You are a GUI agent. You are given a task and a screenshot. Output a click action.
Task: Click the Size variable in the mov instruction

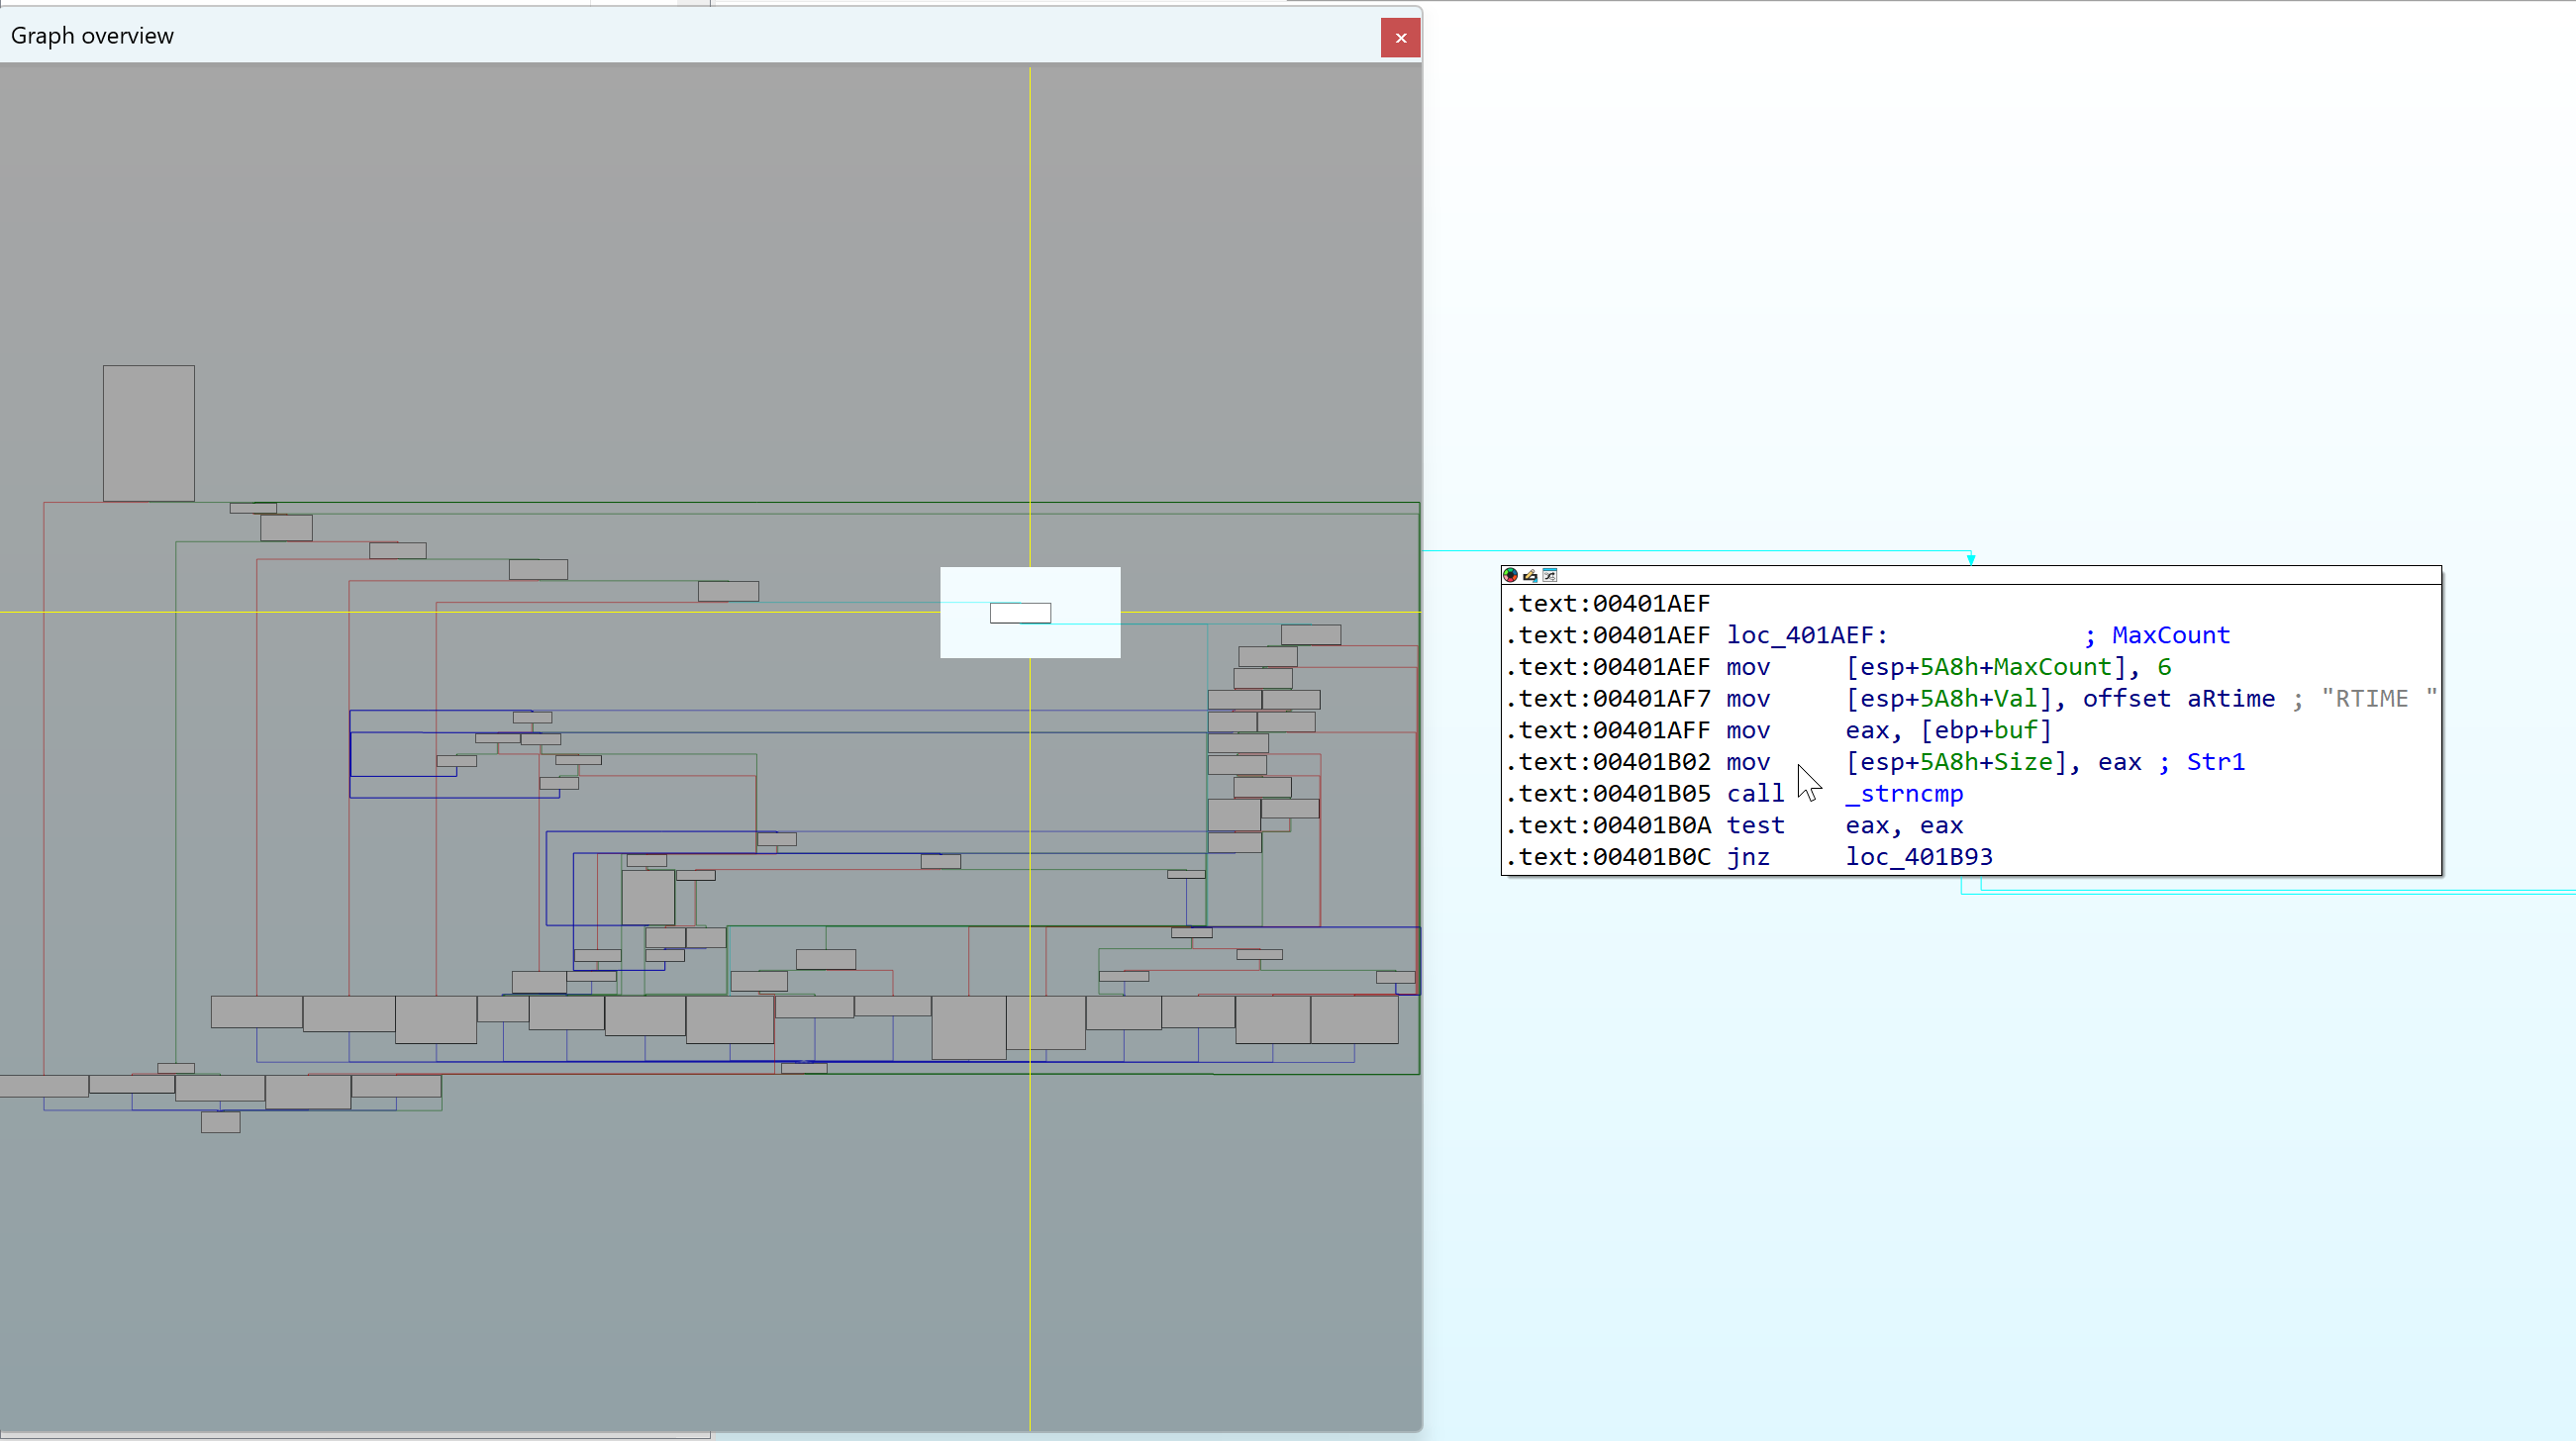2023,762
